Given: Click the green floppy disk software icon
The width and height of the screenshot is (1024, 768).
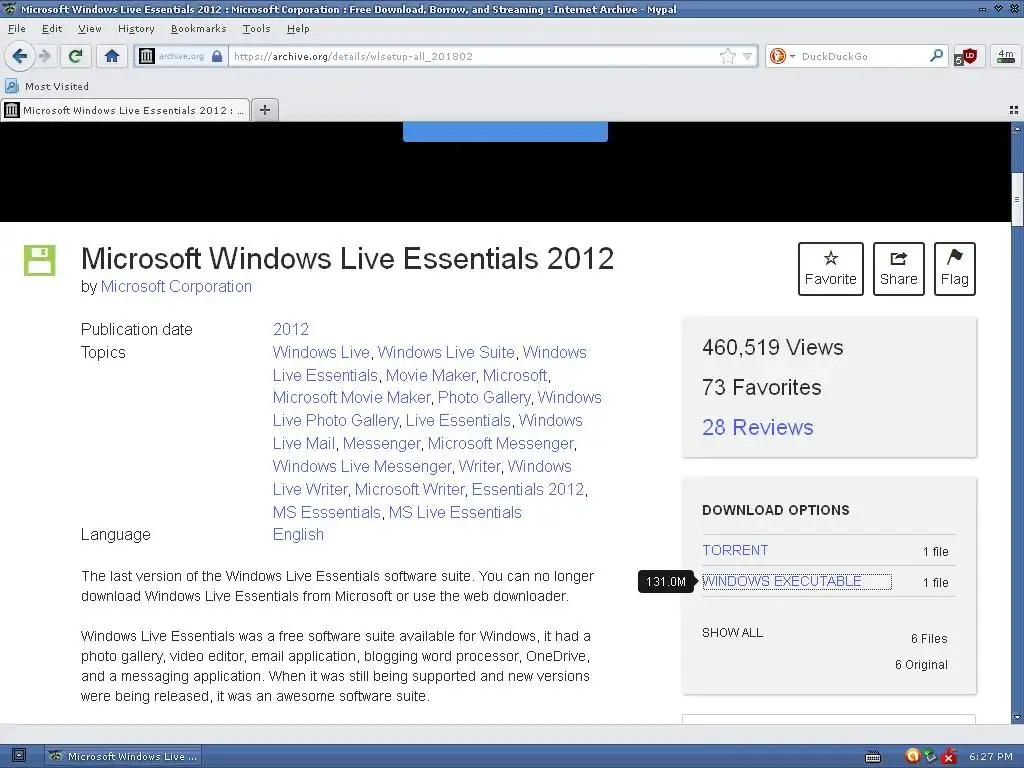Looking at the screenshot, I should tap(40, 261).
